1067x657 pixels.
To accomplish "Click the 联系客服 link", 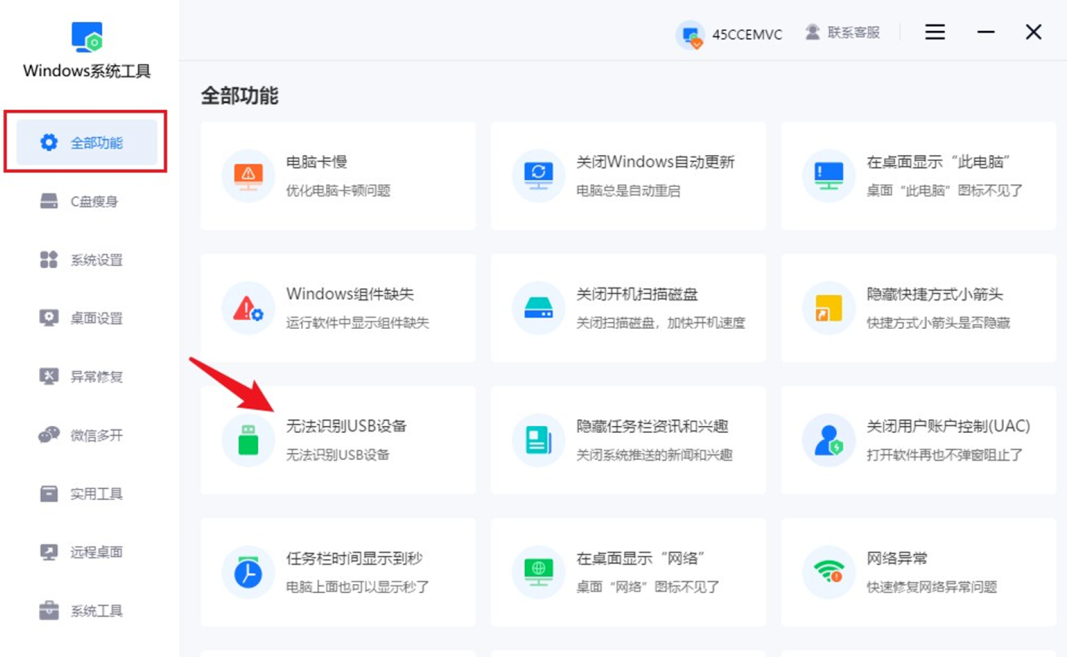I will (853, 32).
